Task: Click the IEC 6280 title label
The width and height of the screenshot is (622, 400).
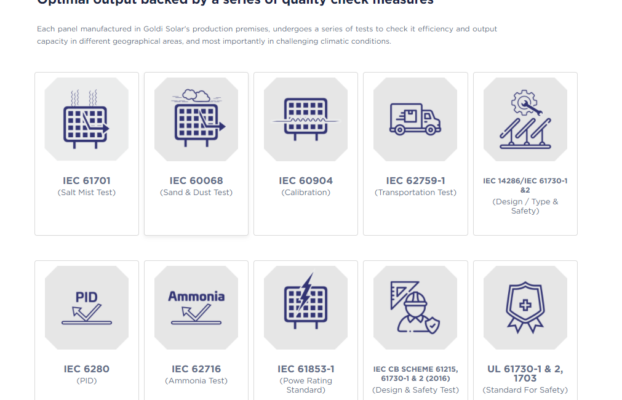Action: (x=86, y=368)
